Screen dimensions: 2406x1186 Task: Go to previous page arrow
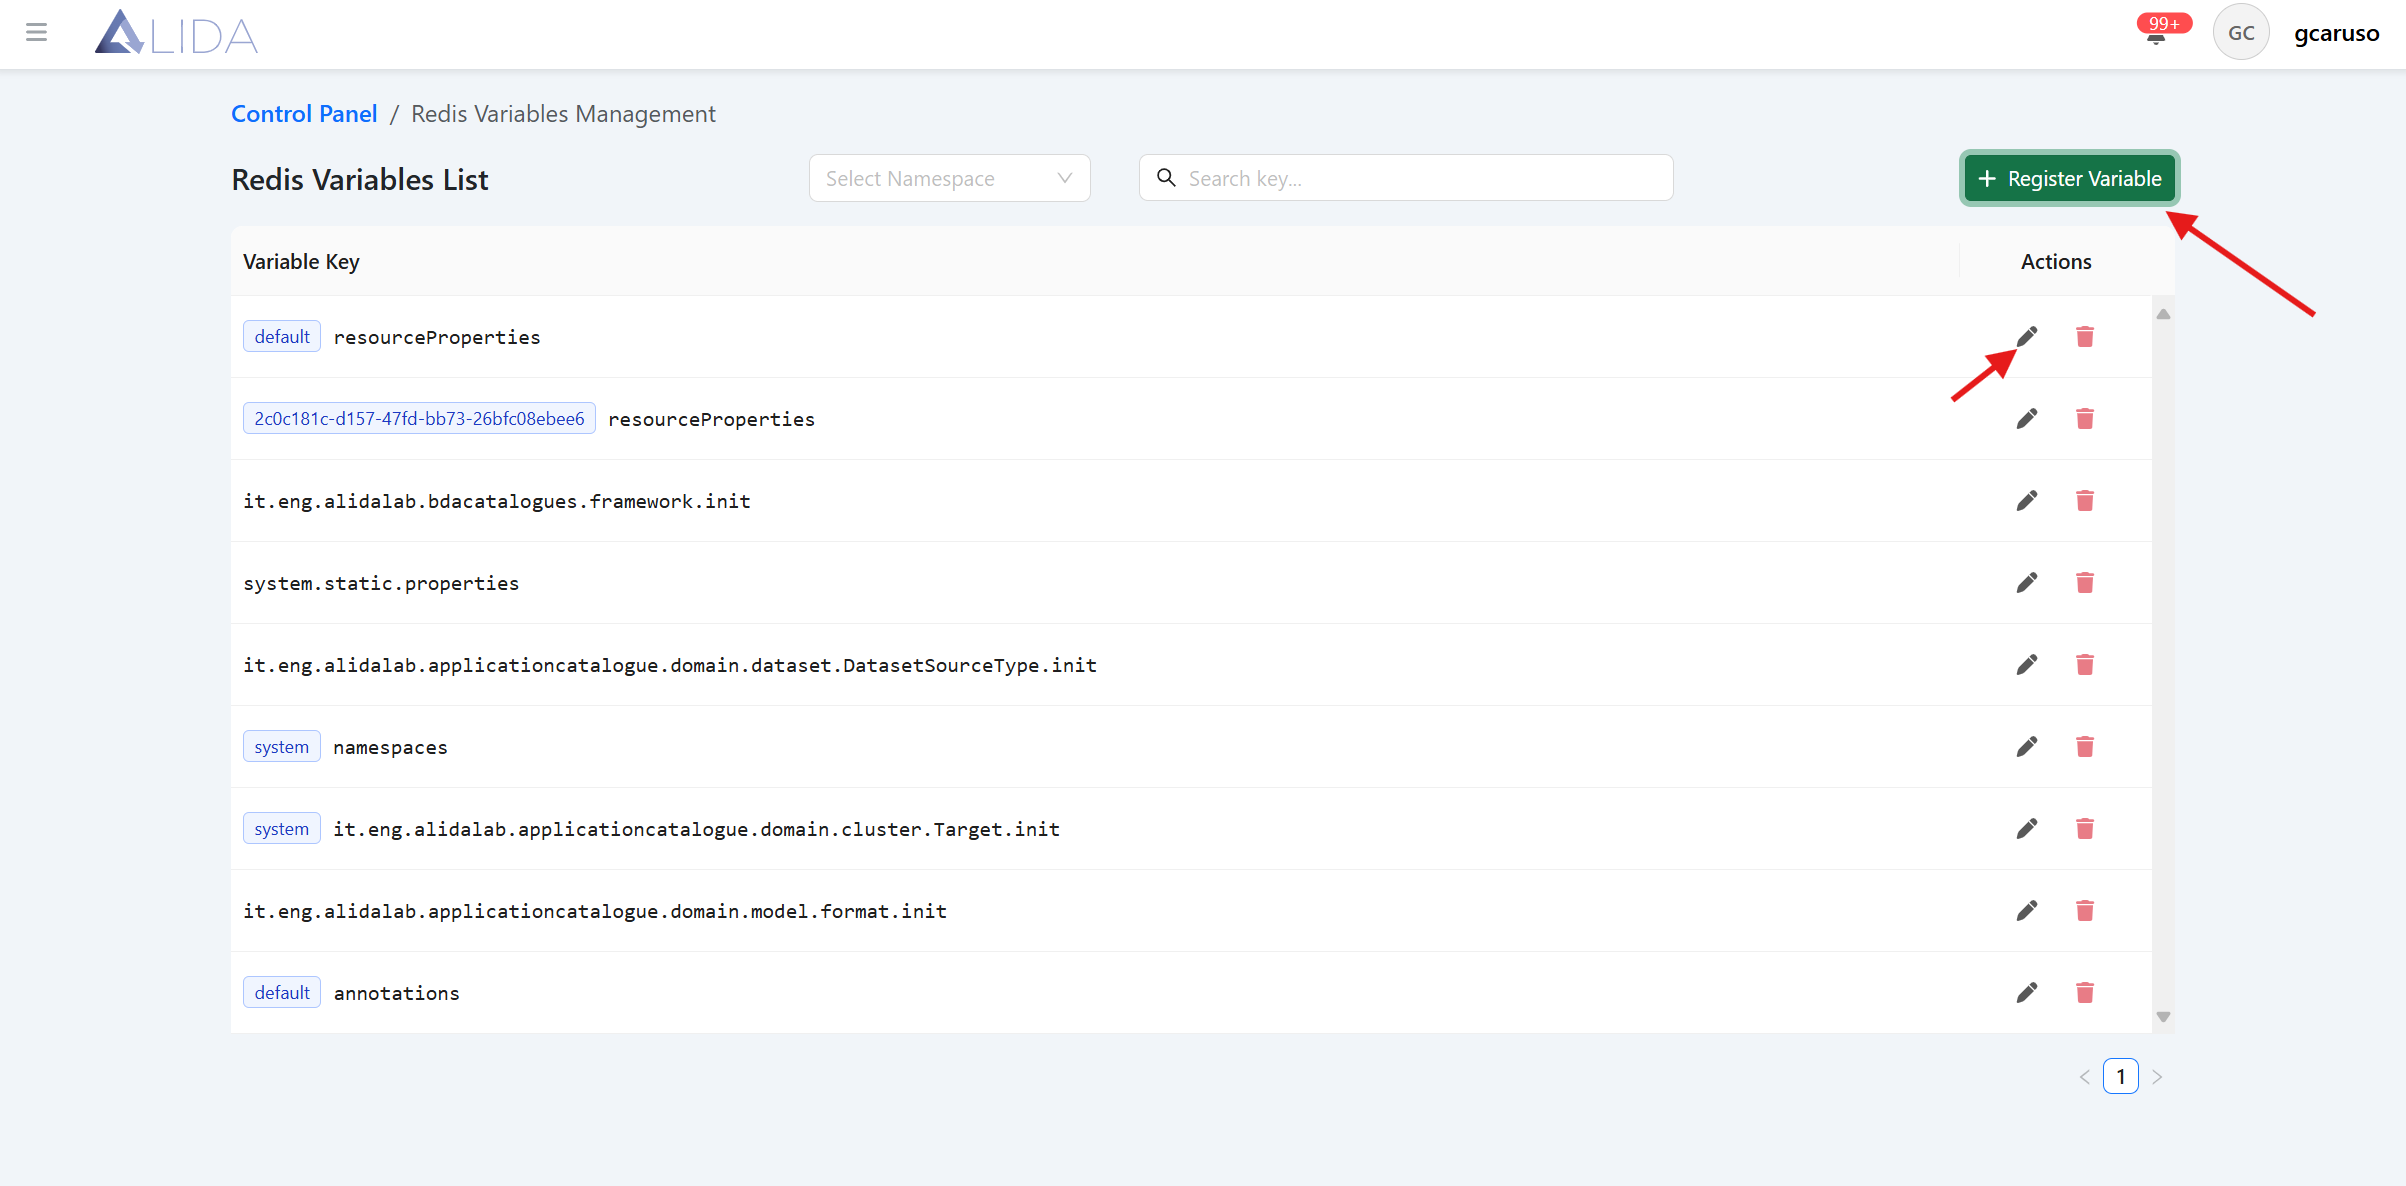coord(2085,1077)
